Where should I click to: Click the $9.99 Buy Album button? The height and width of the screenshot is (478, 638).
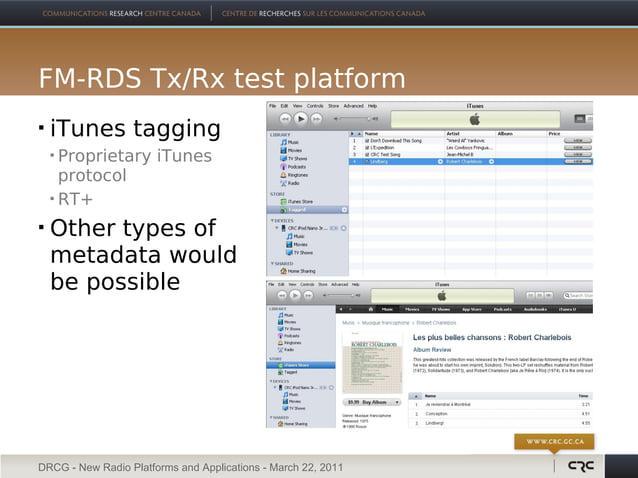coord(366,402)
